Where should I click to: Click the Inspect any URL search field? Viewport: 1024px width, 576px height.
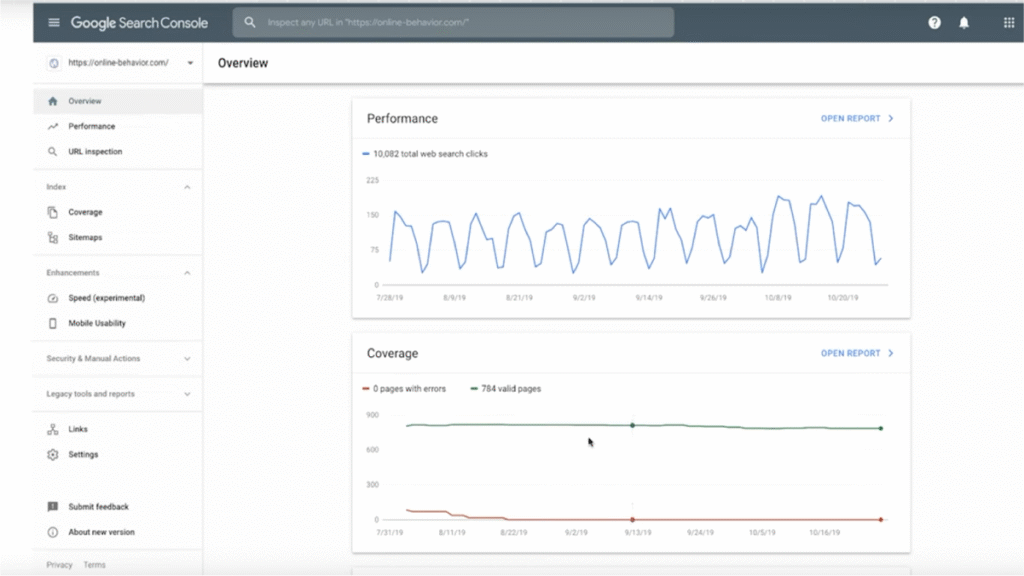point(453,22)
